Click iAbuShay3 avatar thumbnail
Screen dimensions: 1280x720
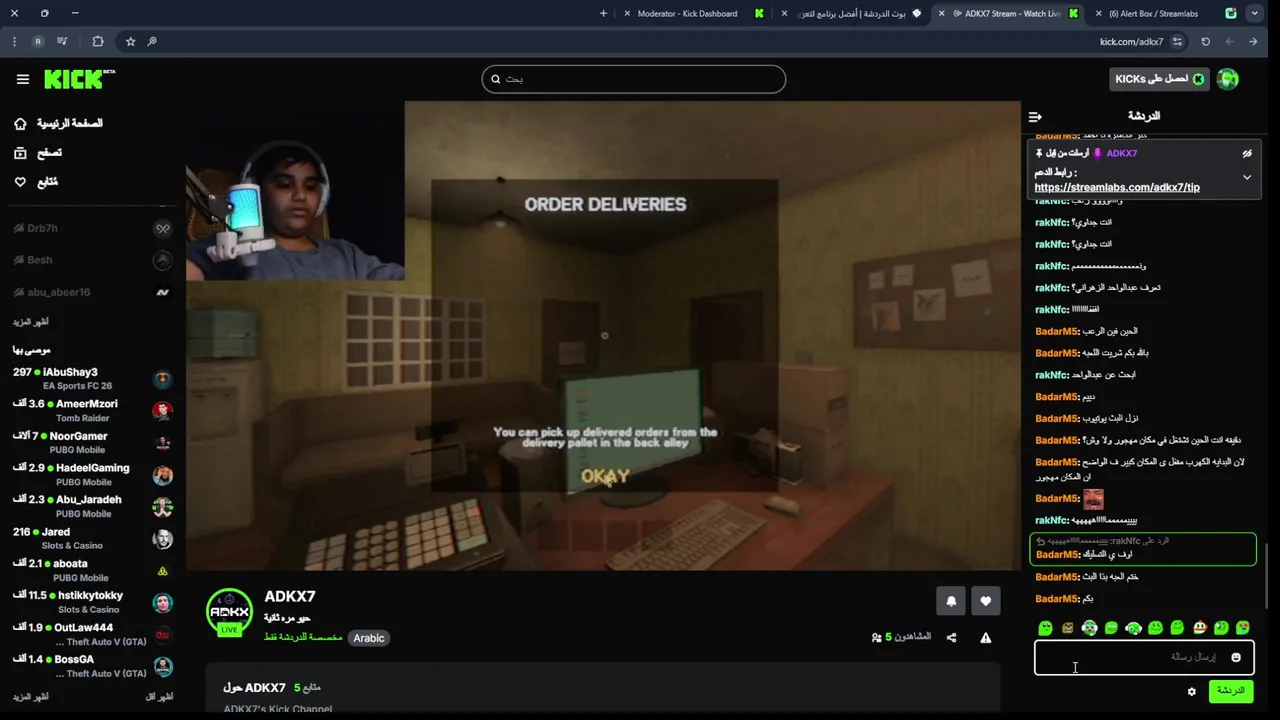pos(162,379)
